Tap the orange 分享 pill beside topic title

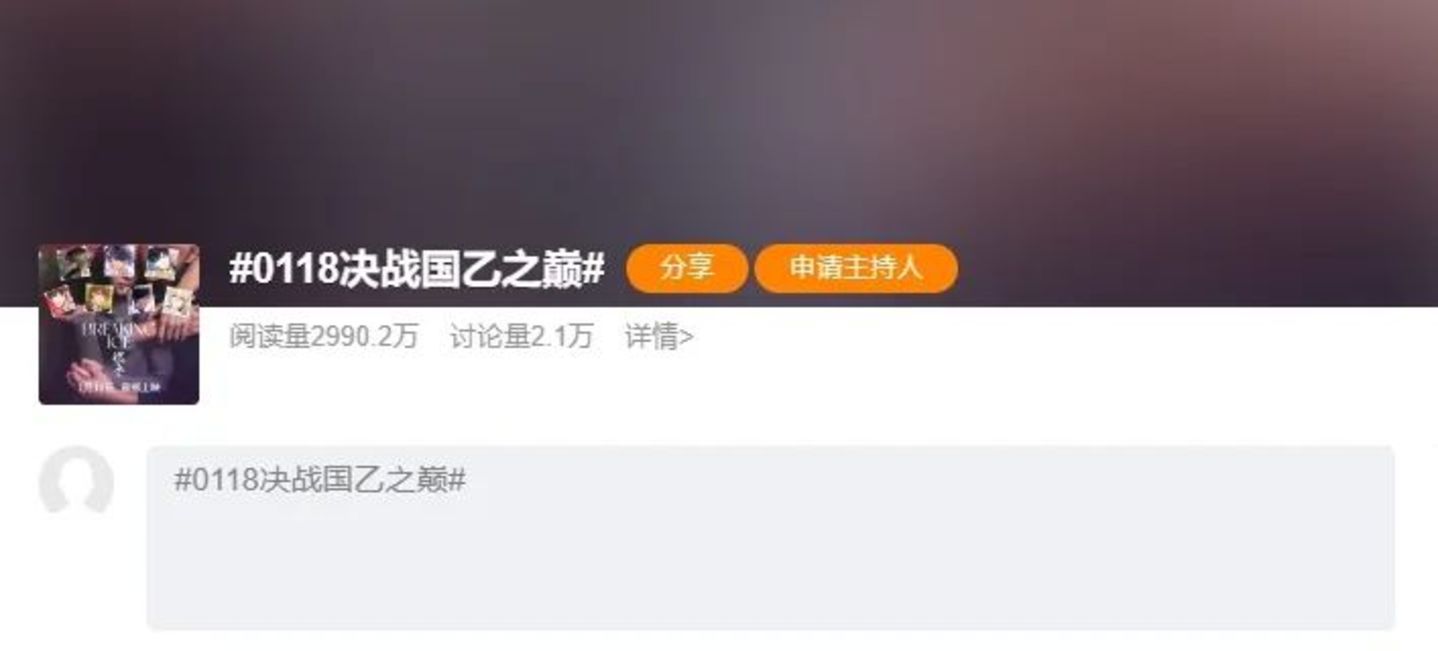pos(687,268)
